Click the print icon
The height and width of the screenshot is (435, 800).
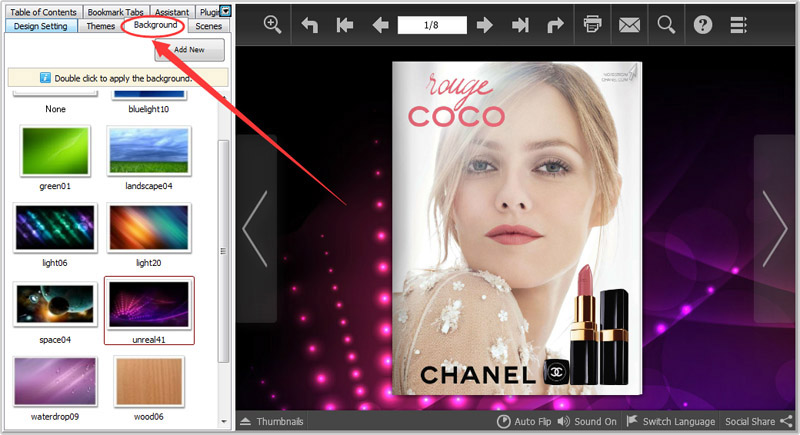pos(593,25)
